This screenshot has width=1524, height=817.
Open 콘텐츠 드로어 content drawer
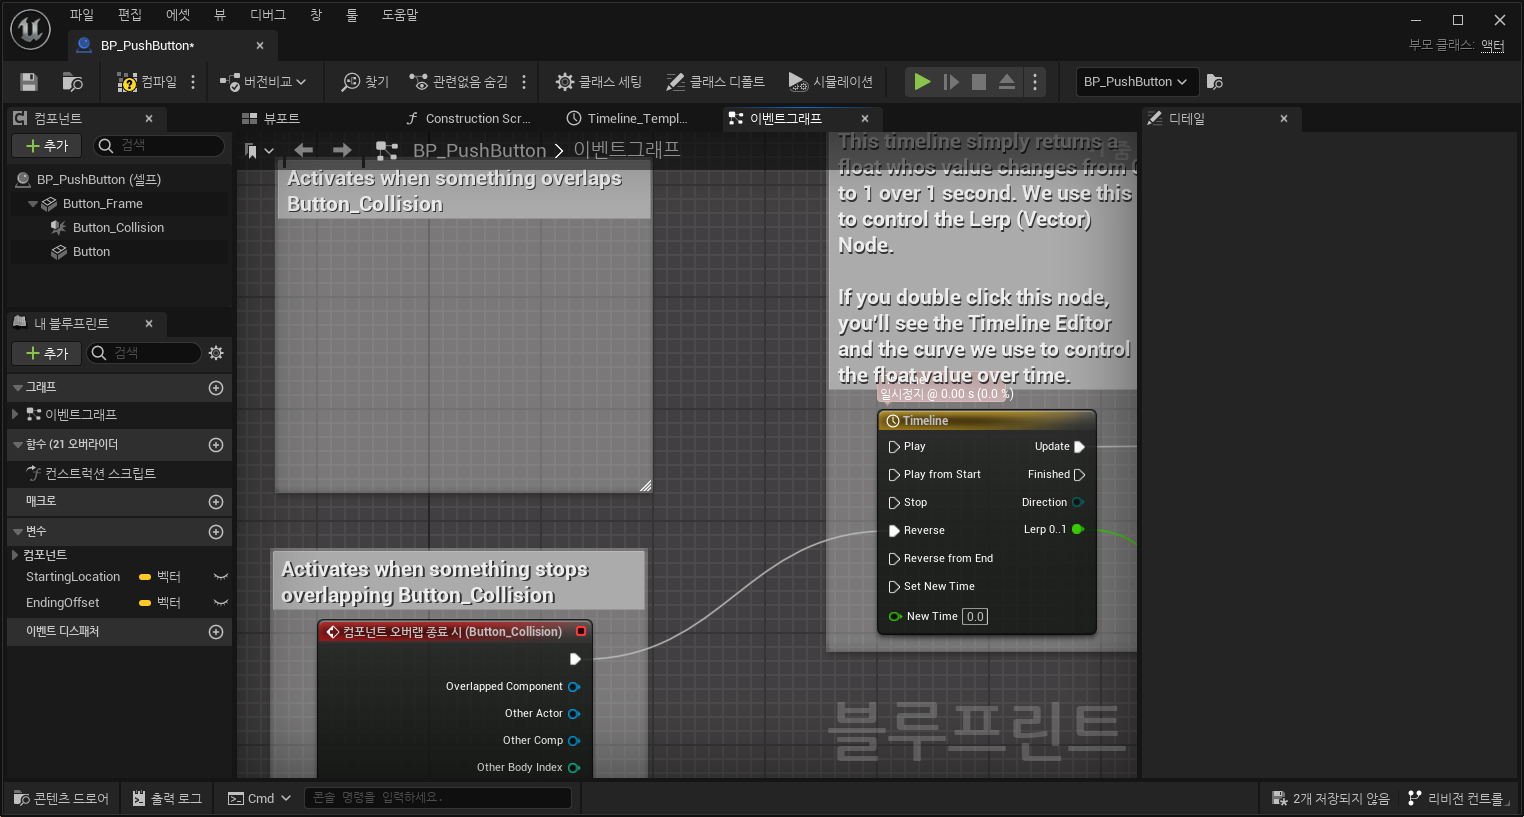61,798
